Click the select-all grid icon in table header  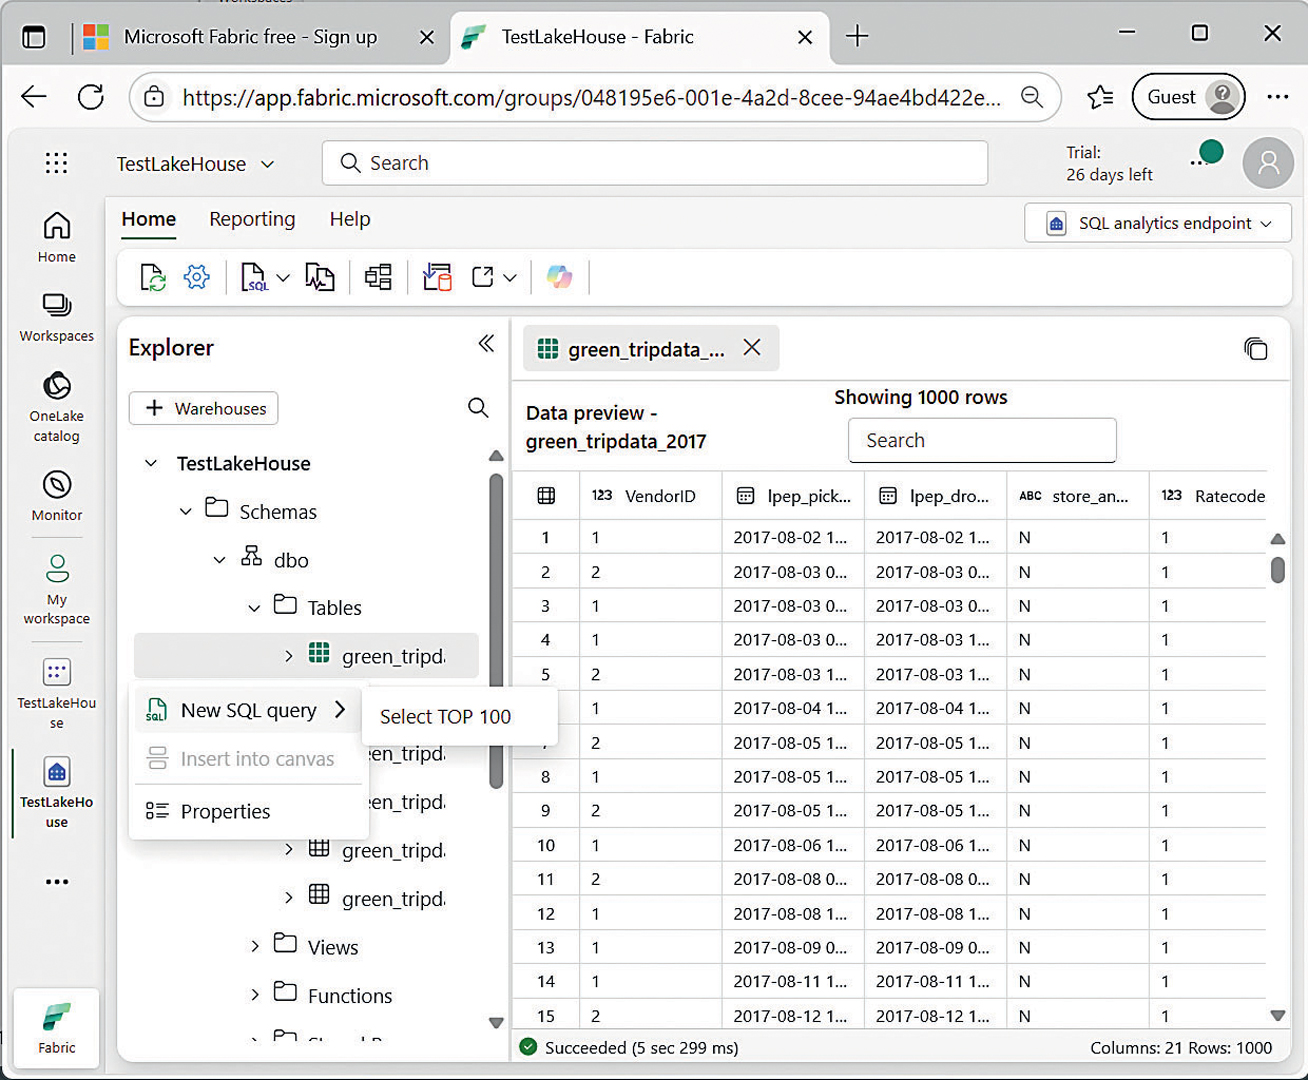tap(546, 496)
